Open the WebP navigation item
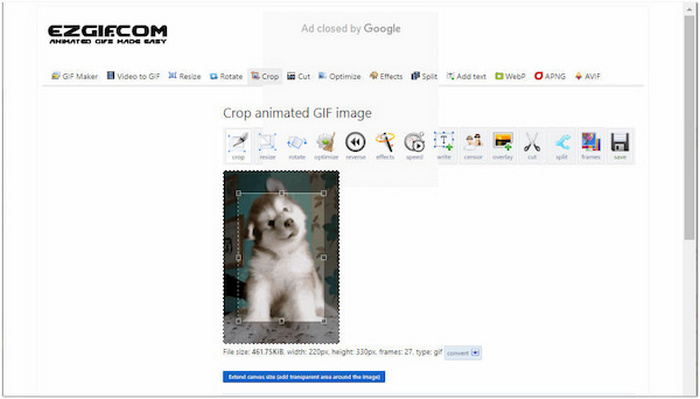The height and width of the screenshot is (399, 700). tap(510, 76)
